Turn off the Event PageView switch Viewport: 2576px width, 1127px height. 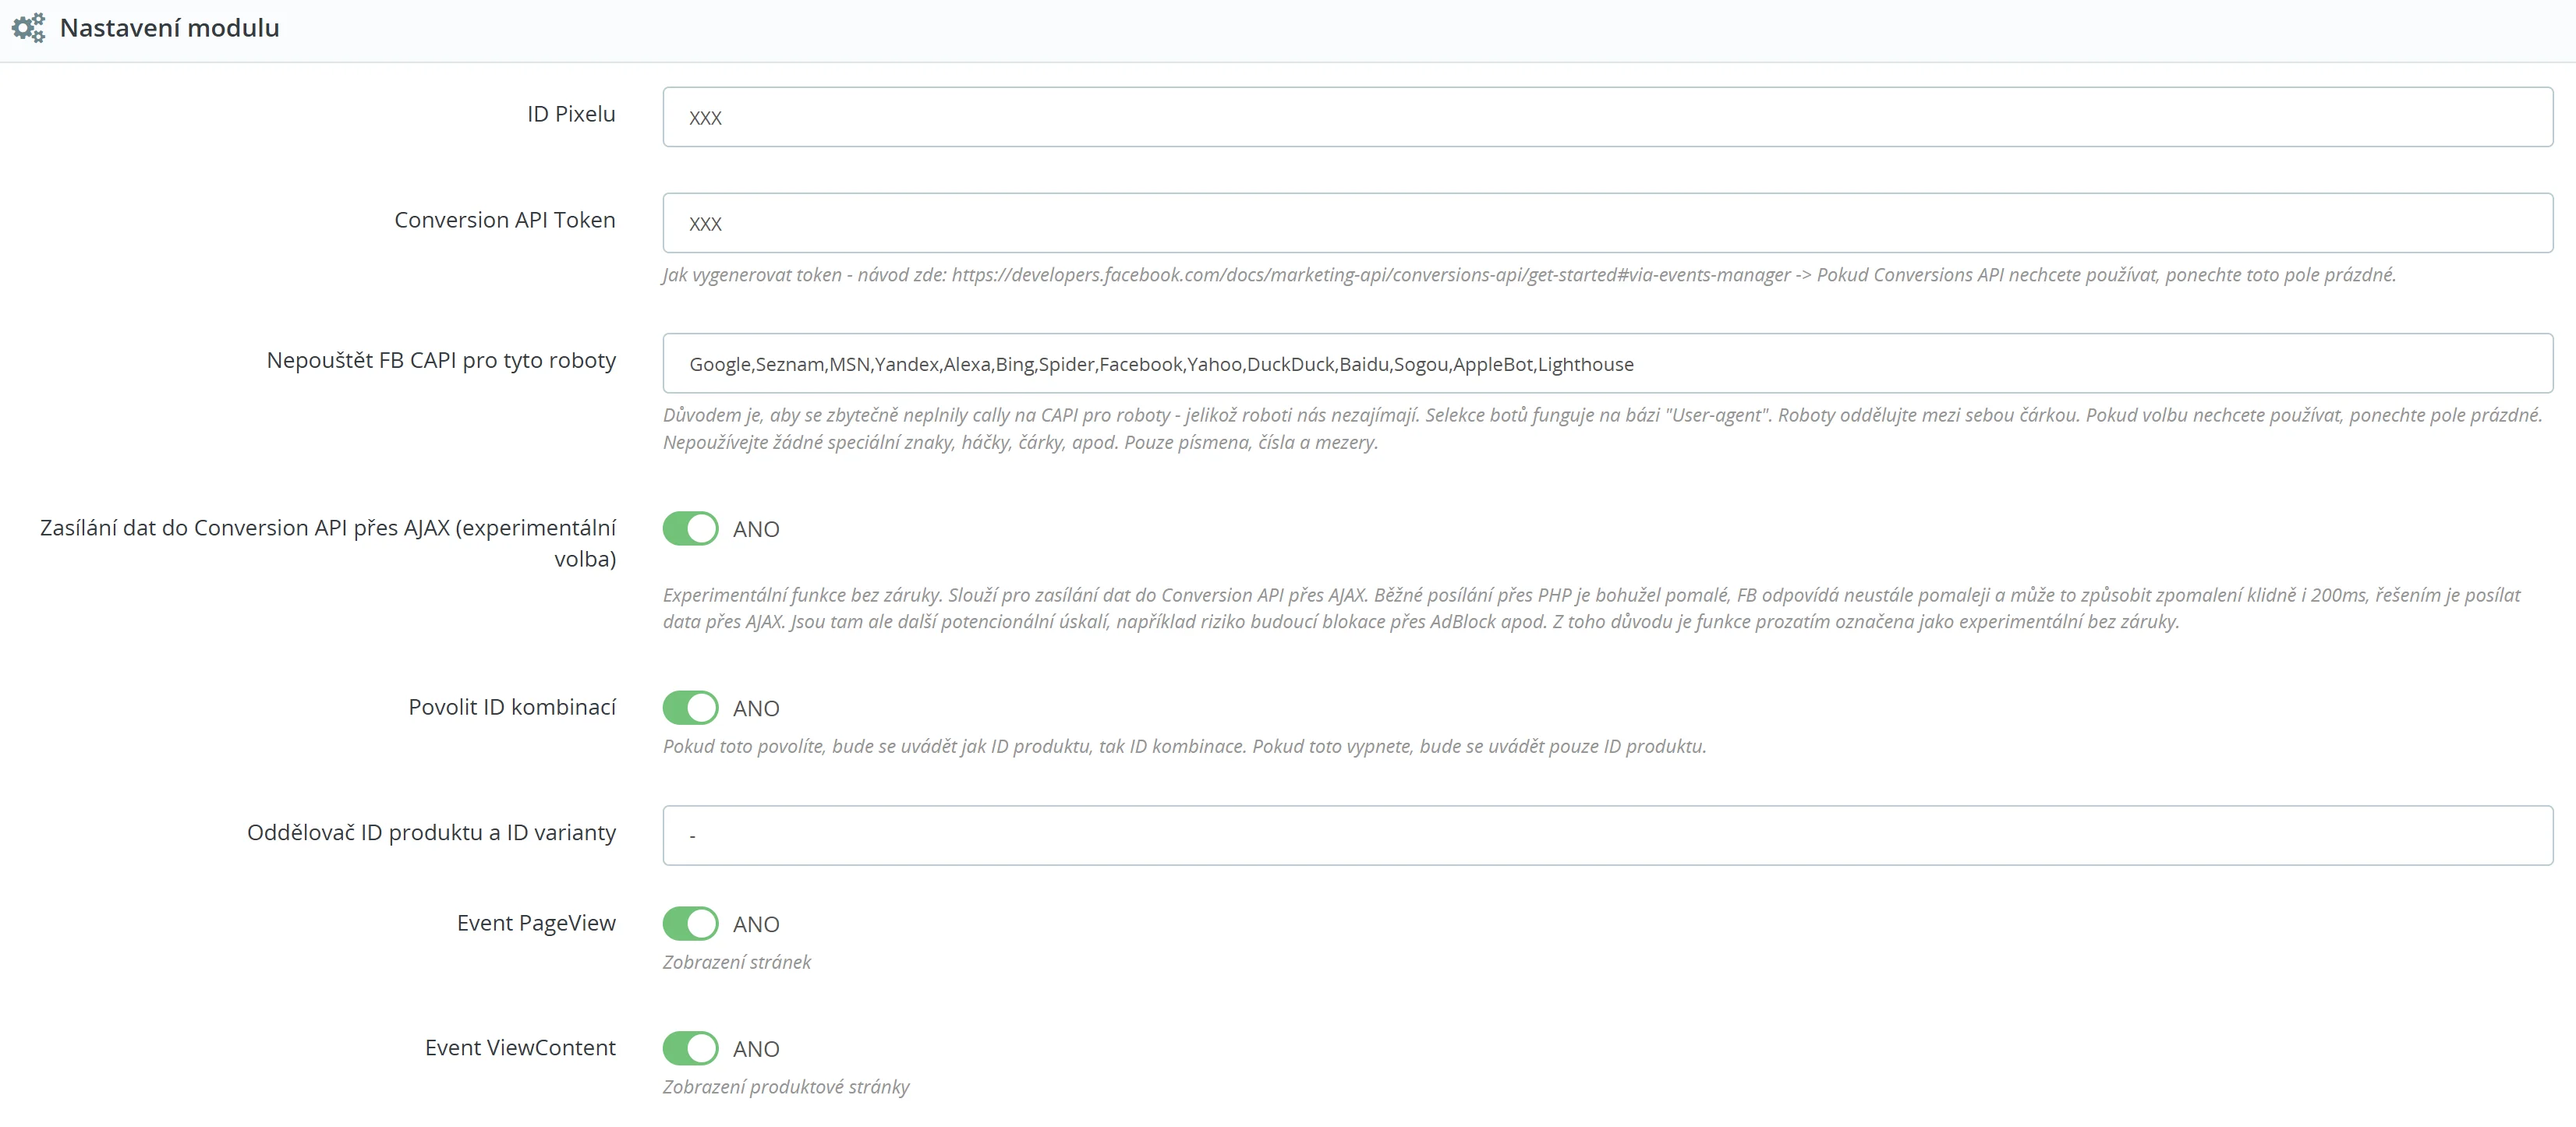pyautogui.click(x=690, y=924)
